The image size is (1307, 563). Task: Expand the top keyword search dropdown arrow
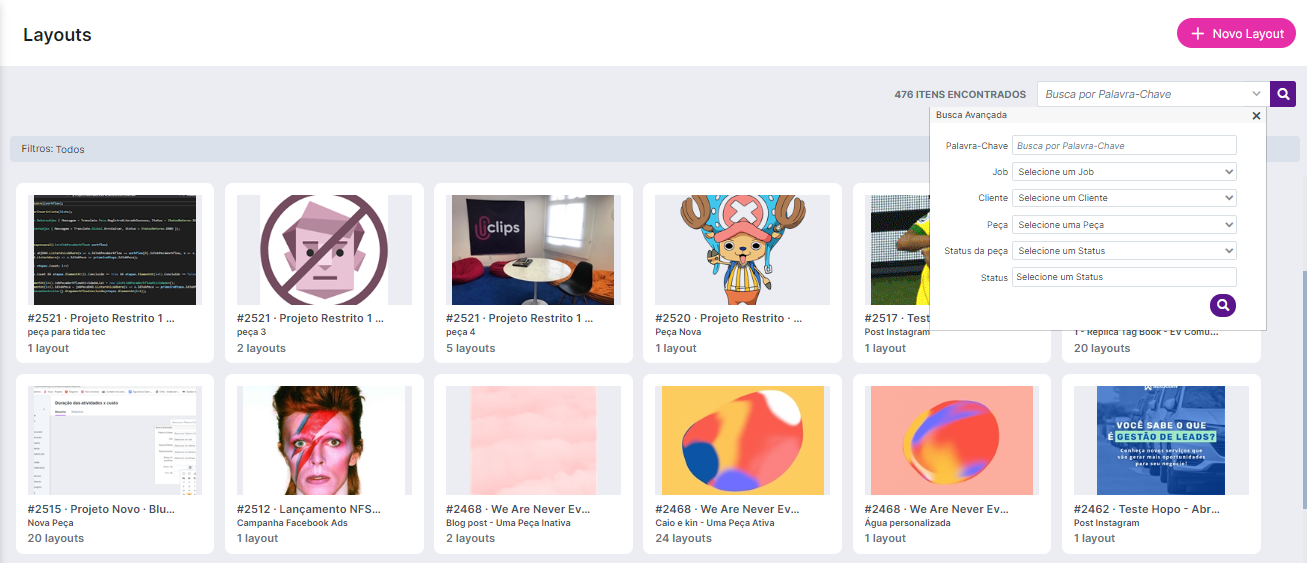coord(1256,94)
